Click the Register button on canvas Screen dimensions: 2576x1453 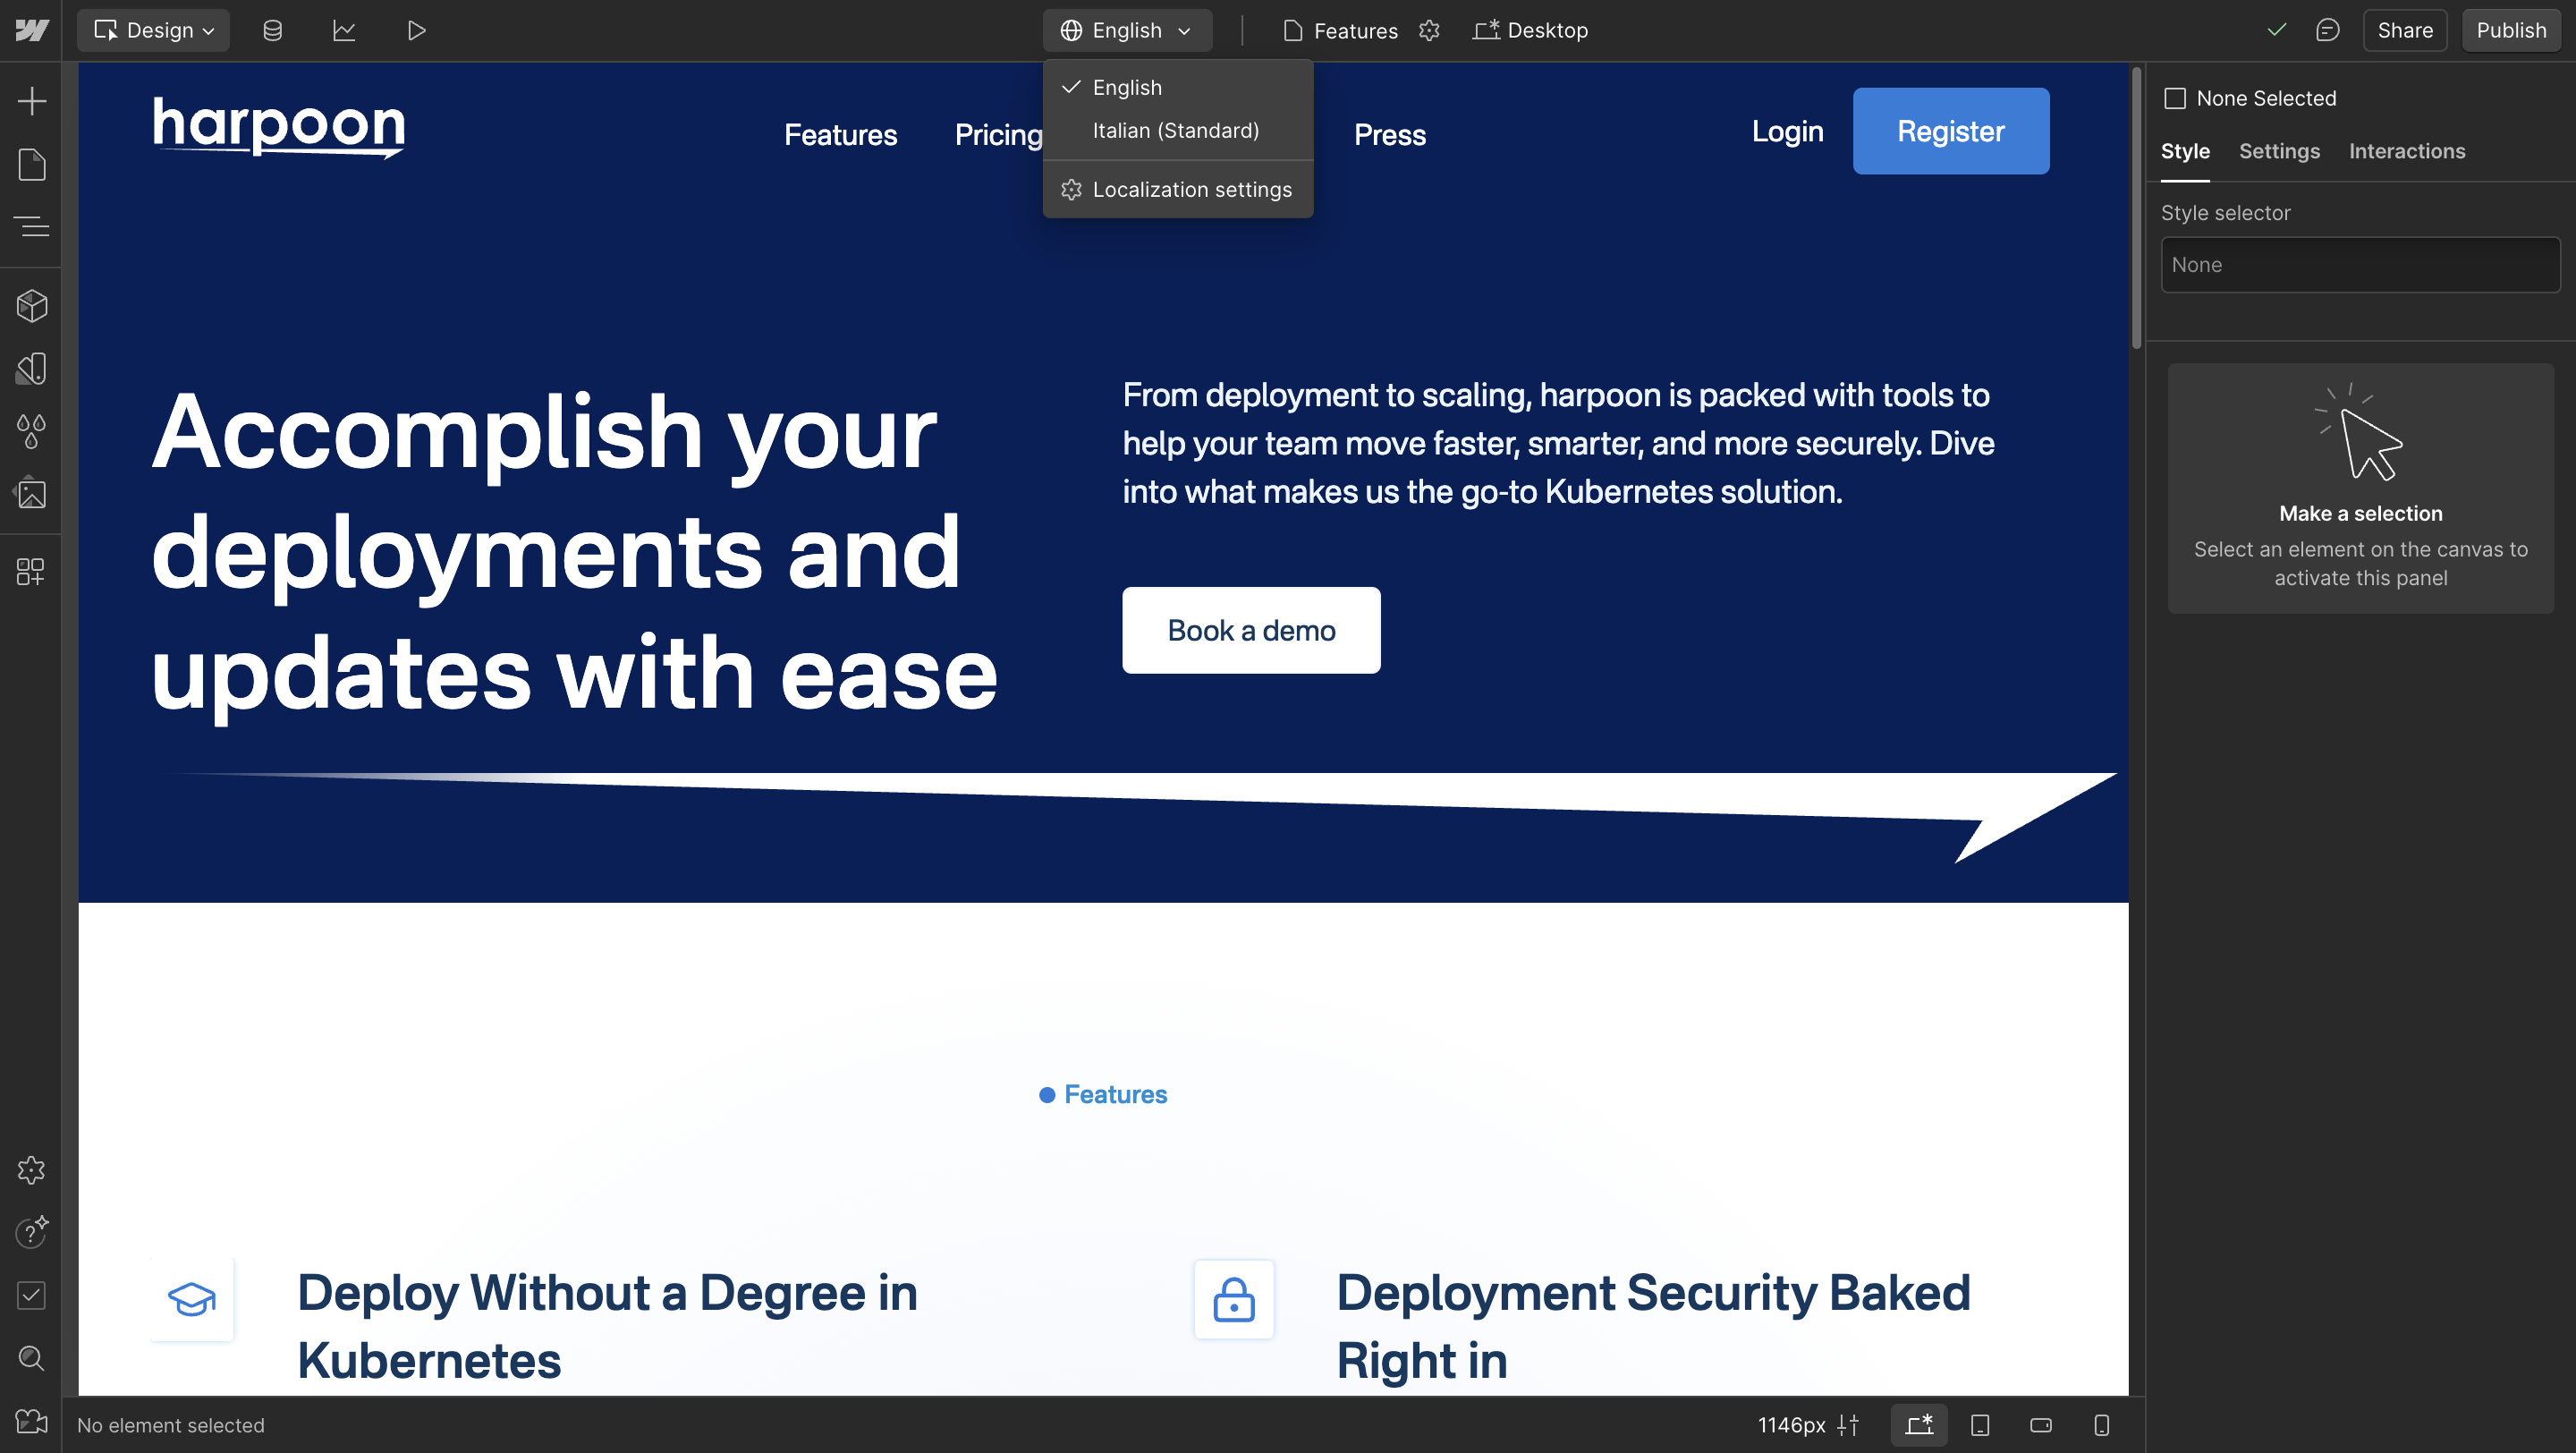coord(1951,131)
